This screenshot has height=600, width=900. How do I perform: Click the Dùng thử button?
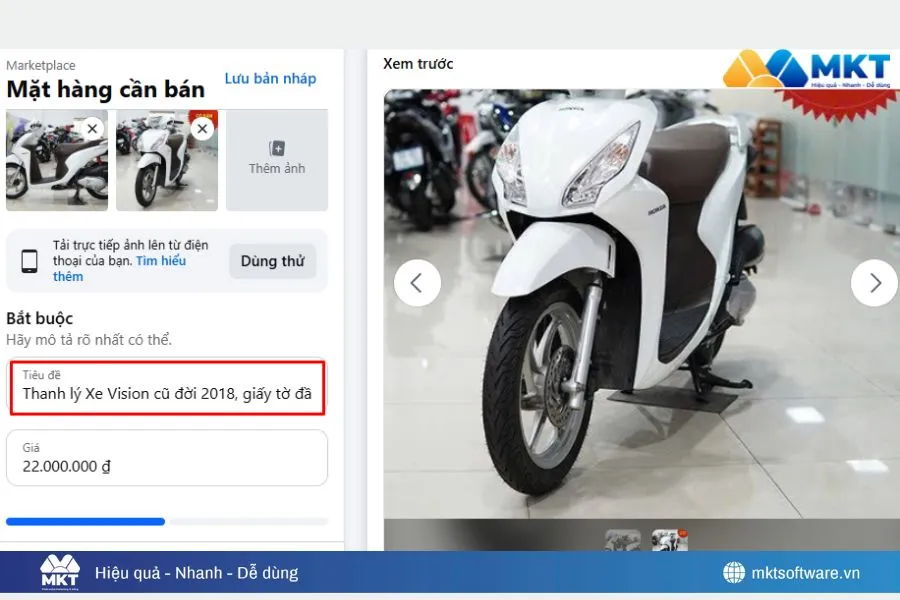point(272,260)
